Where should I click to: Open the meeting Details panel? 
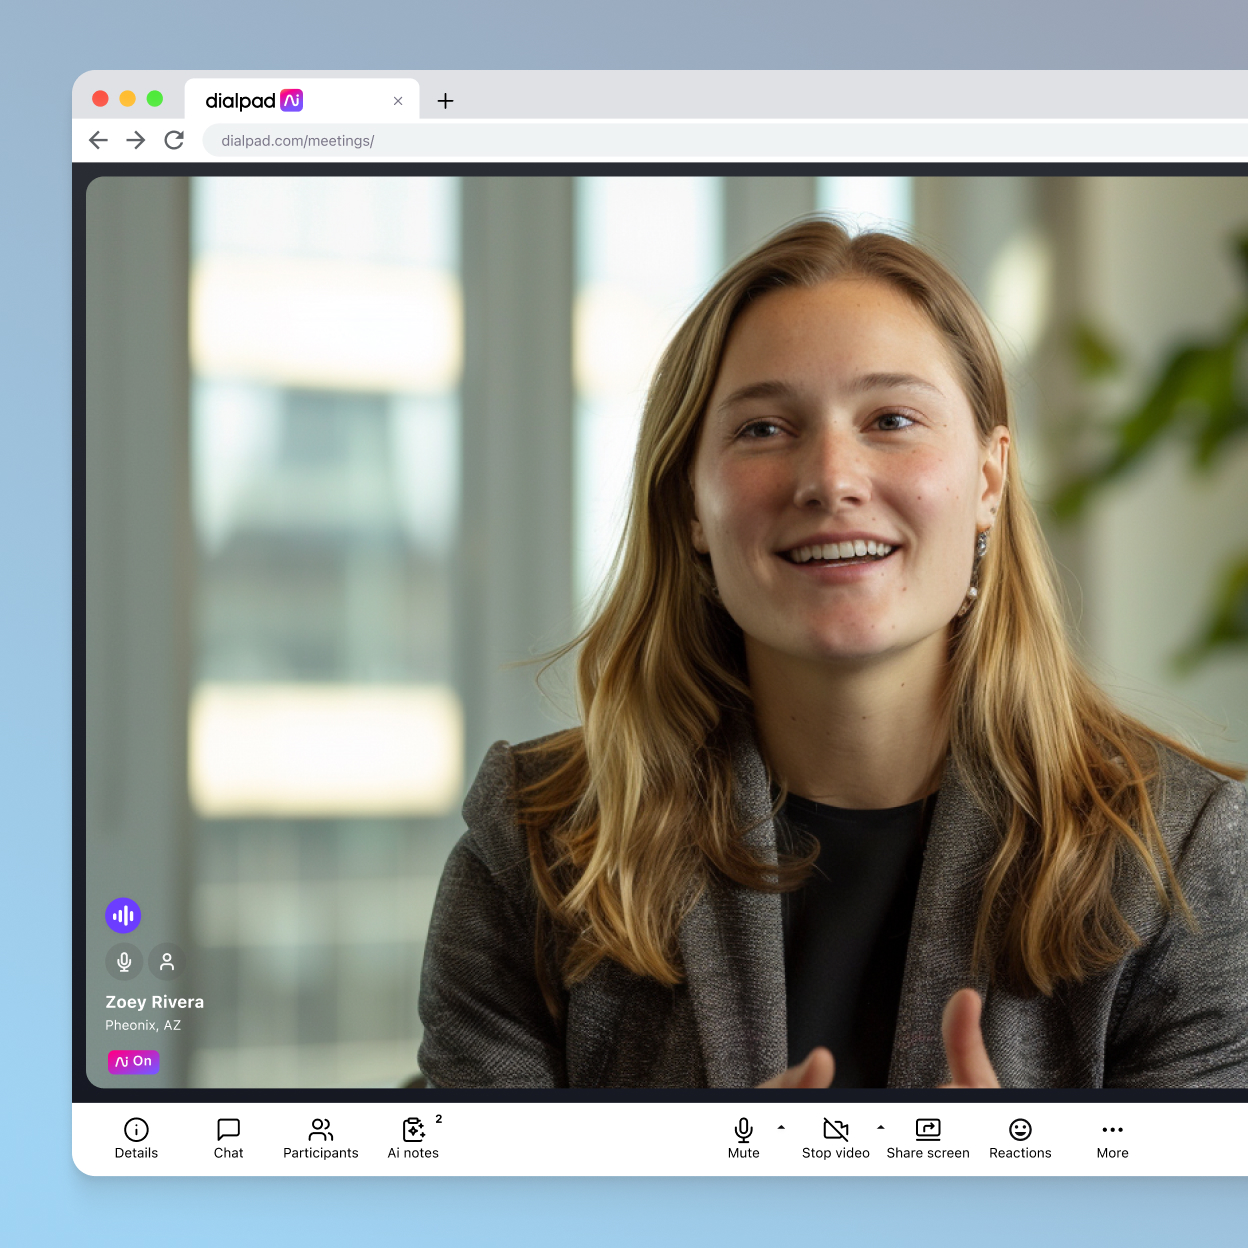pyautogui.click(x=136, y=1138)
